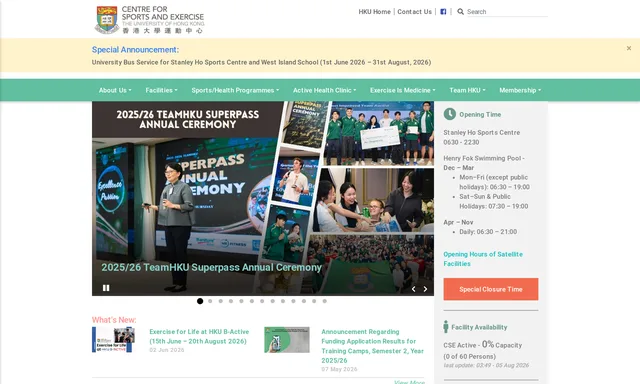Click the Opening Time clock icon
Viewport: 640px width, 384px height.
pyautogui.click(x=450, y=114)
